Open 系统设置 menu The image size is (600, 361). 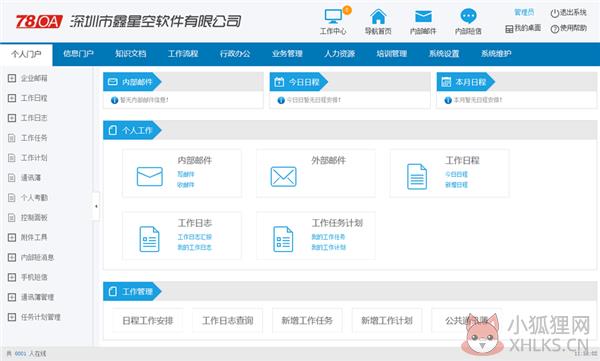(x=444, y=54)
